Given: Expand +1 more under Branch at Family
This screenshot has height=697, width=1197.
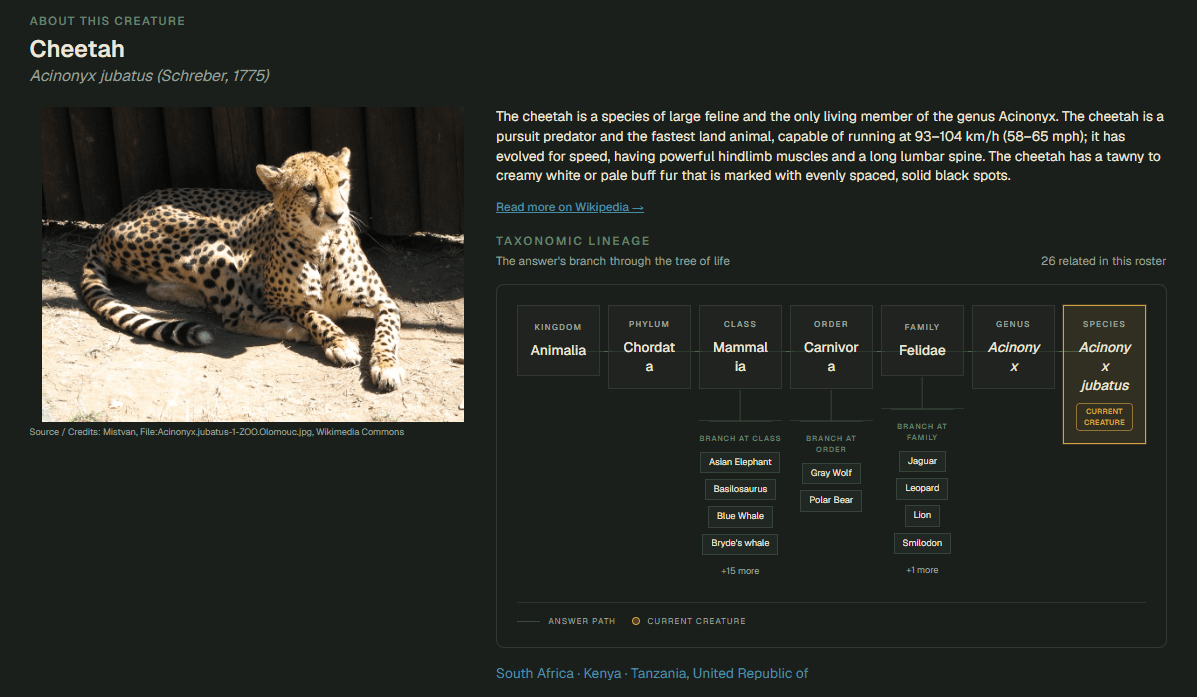Looking at the screenshot, I should coord(922,570).
